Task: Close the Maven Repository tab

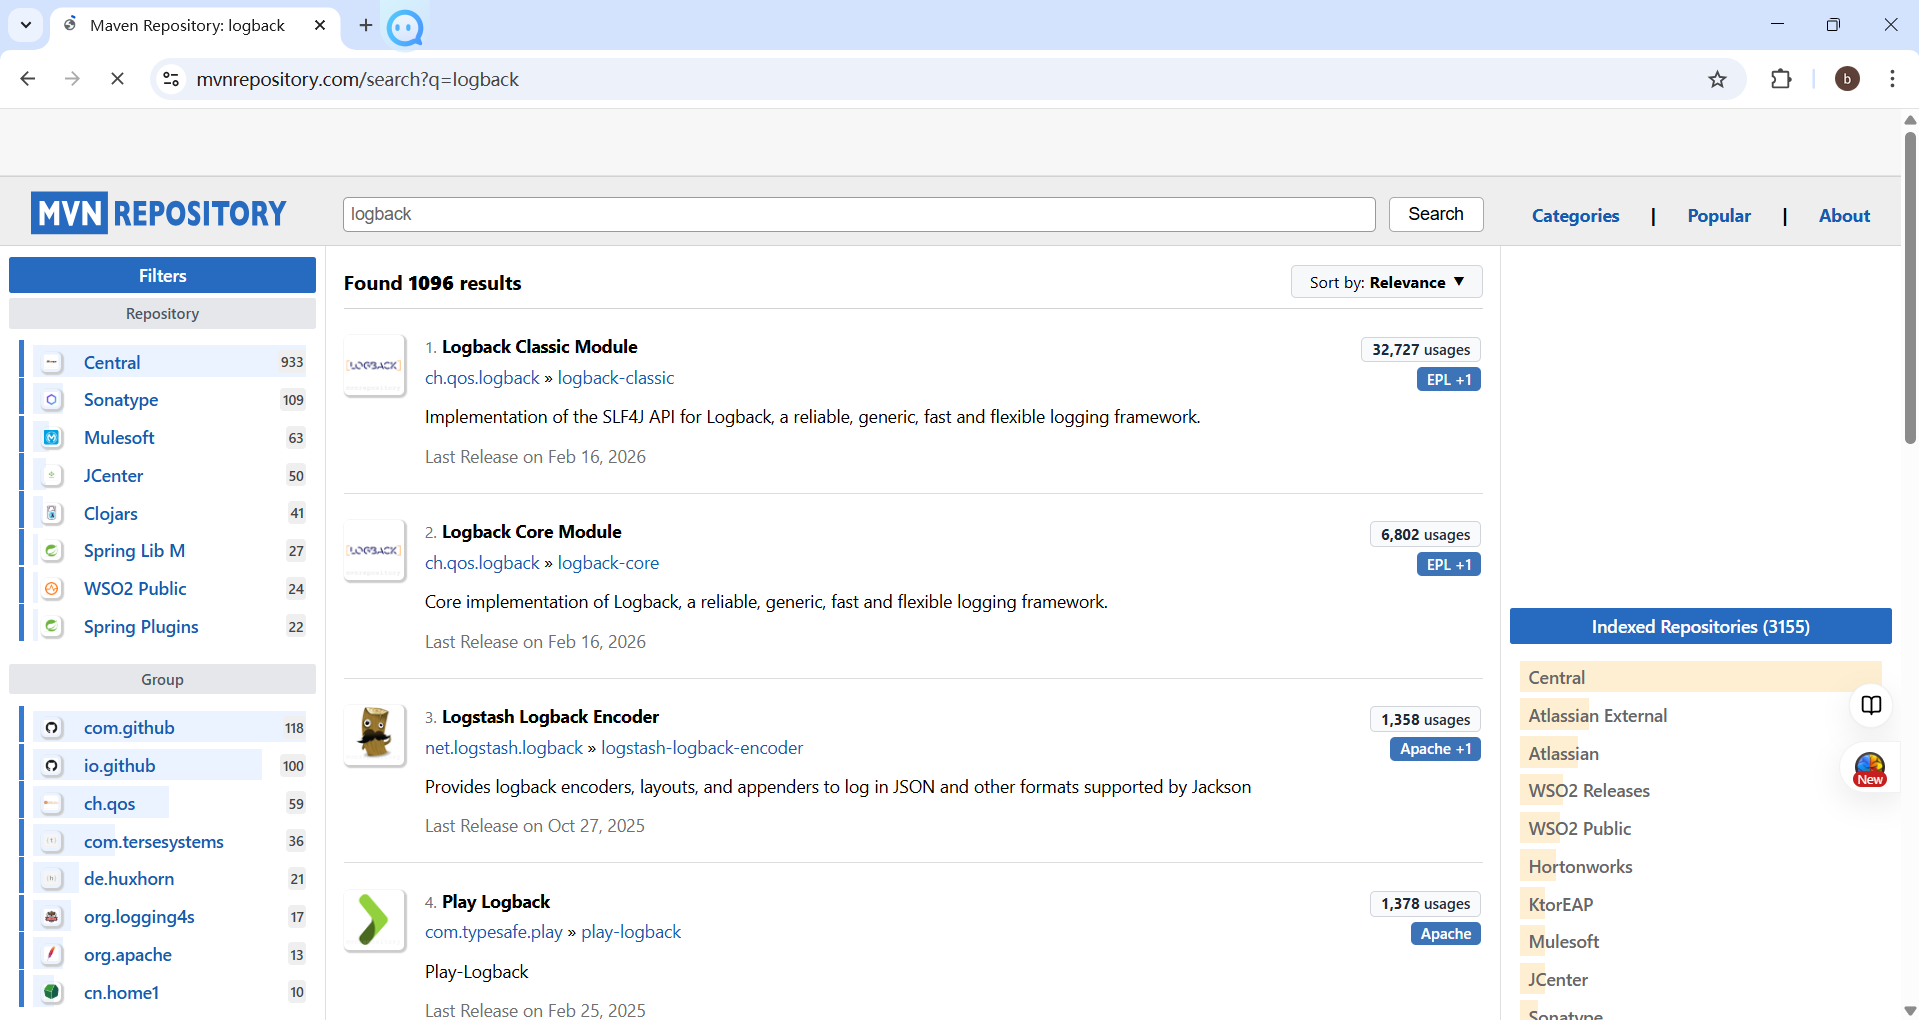Action: click(x=320, y=25)
